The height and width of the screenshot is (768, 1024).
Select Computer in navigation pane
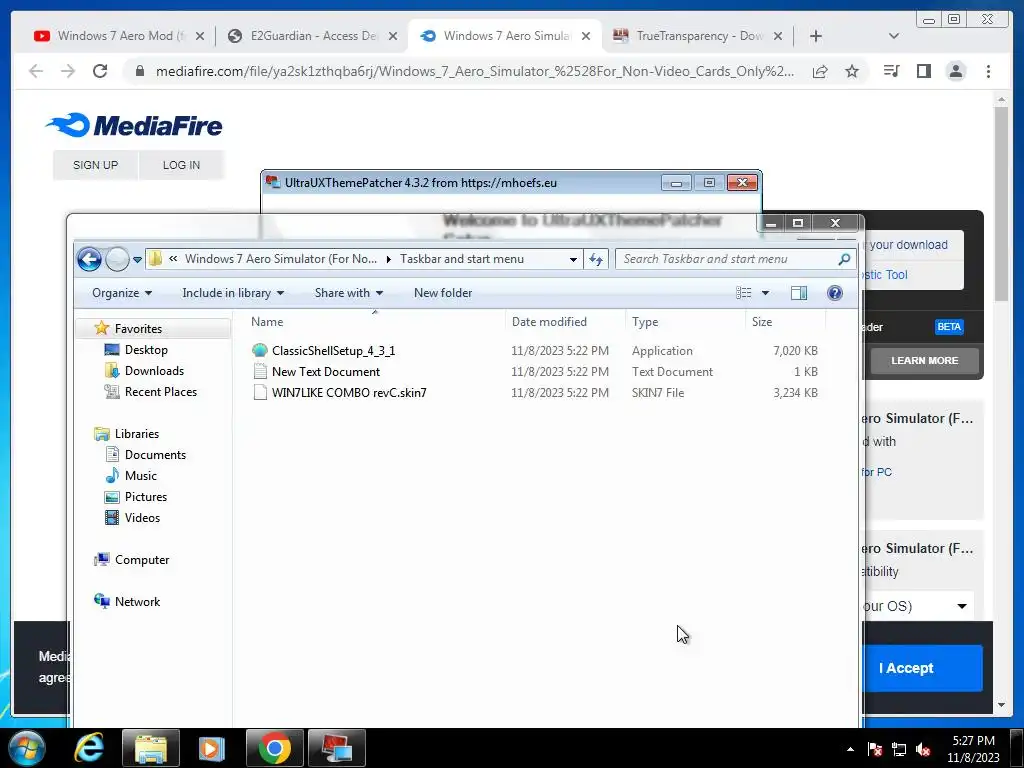(142, 560)
